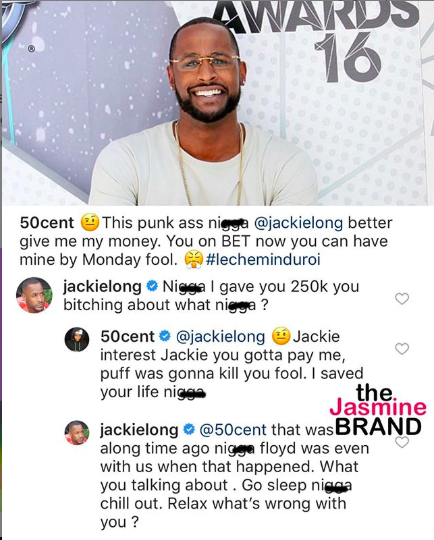The width and height of the screenshot is (434, 540).
Task: Like jackielong's reply mentioning floyd
Action: point(402,442)
